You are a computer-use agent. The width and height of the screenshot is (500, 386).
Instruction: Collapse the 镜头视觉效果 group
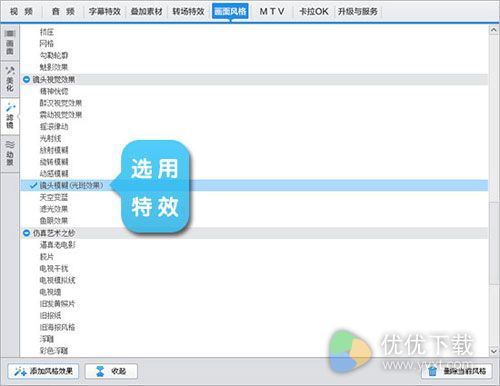(26, 79)
